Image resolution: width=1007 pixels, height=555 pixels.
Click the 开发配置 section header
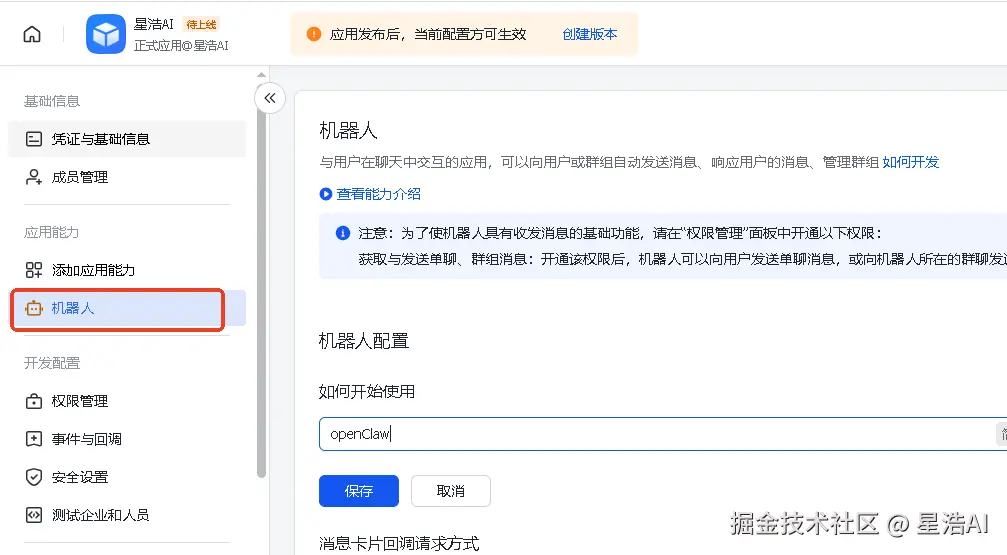[51, 363]
